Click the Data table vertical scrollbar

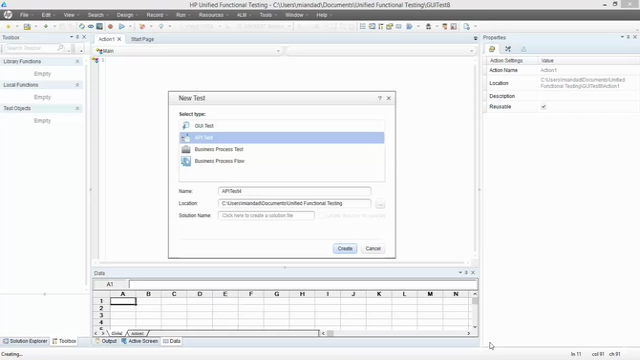pyautogui.click(x=475, y=310)
